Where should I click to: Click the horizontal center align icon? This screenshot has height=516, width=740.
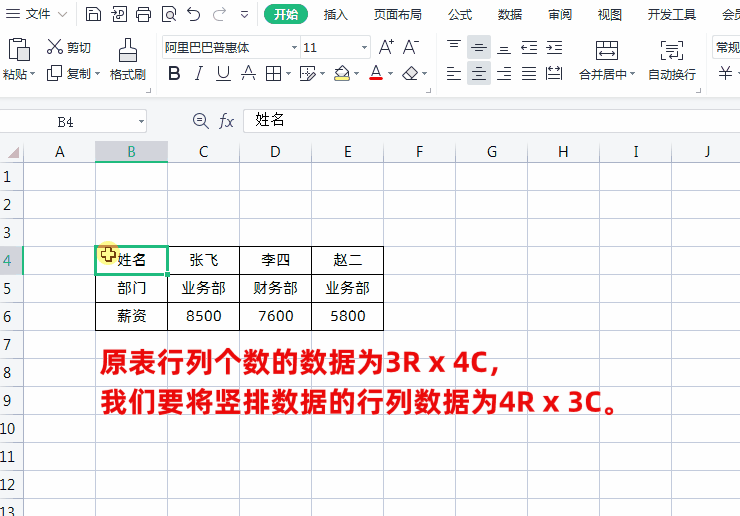point(479,74)
